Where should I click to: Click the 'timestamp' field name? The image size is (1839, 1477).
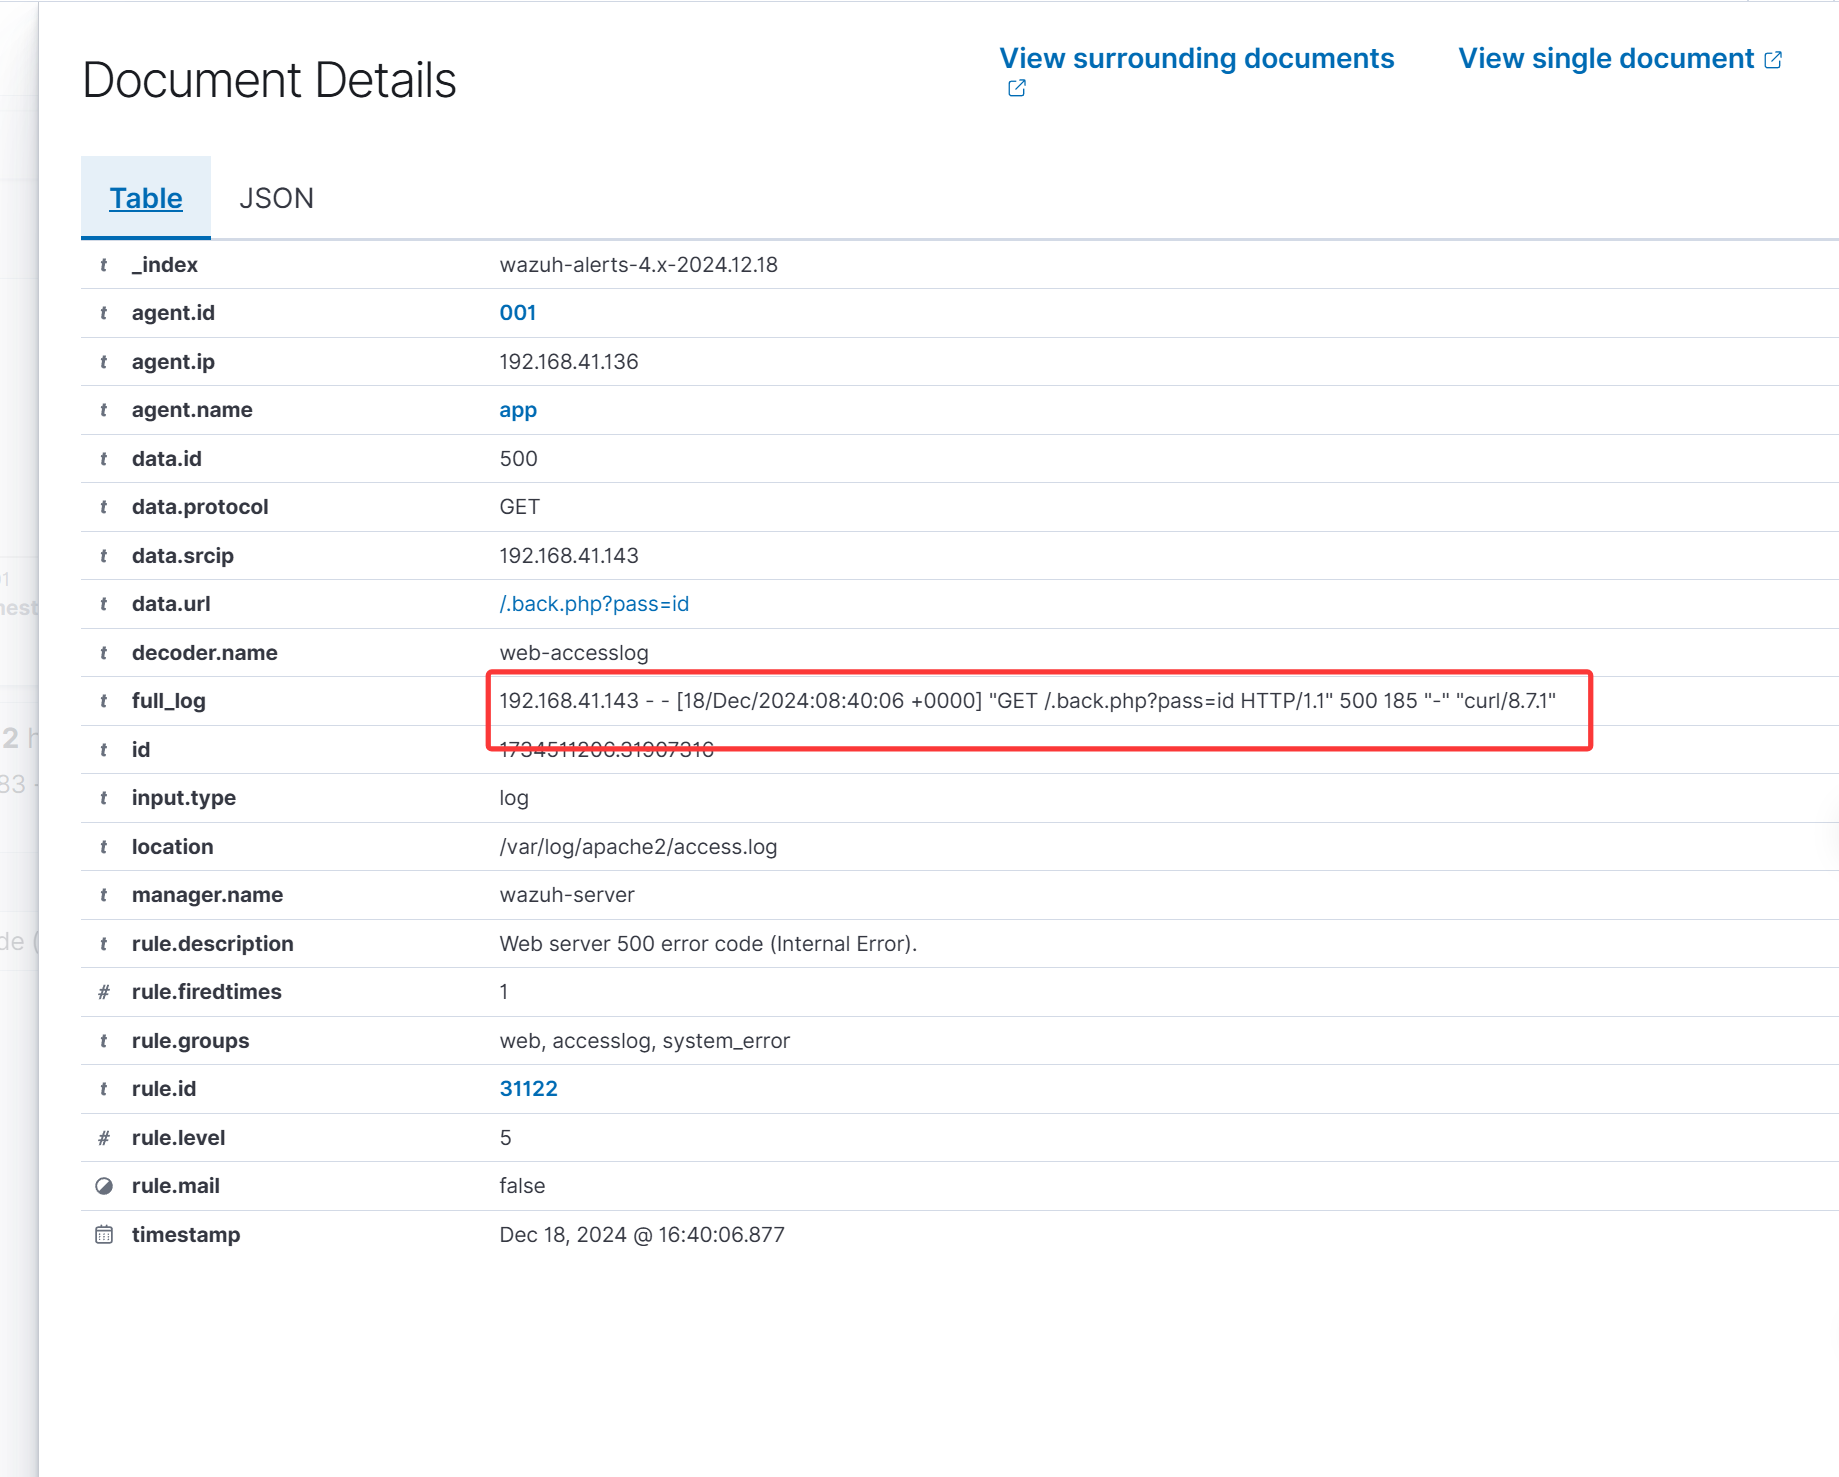click(185, 1235)
